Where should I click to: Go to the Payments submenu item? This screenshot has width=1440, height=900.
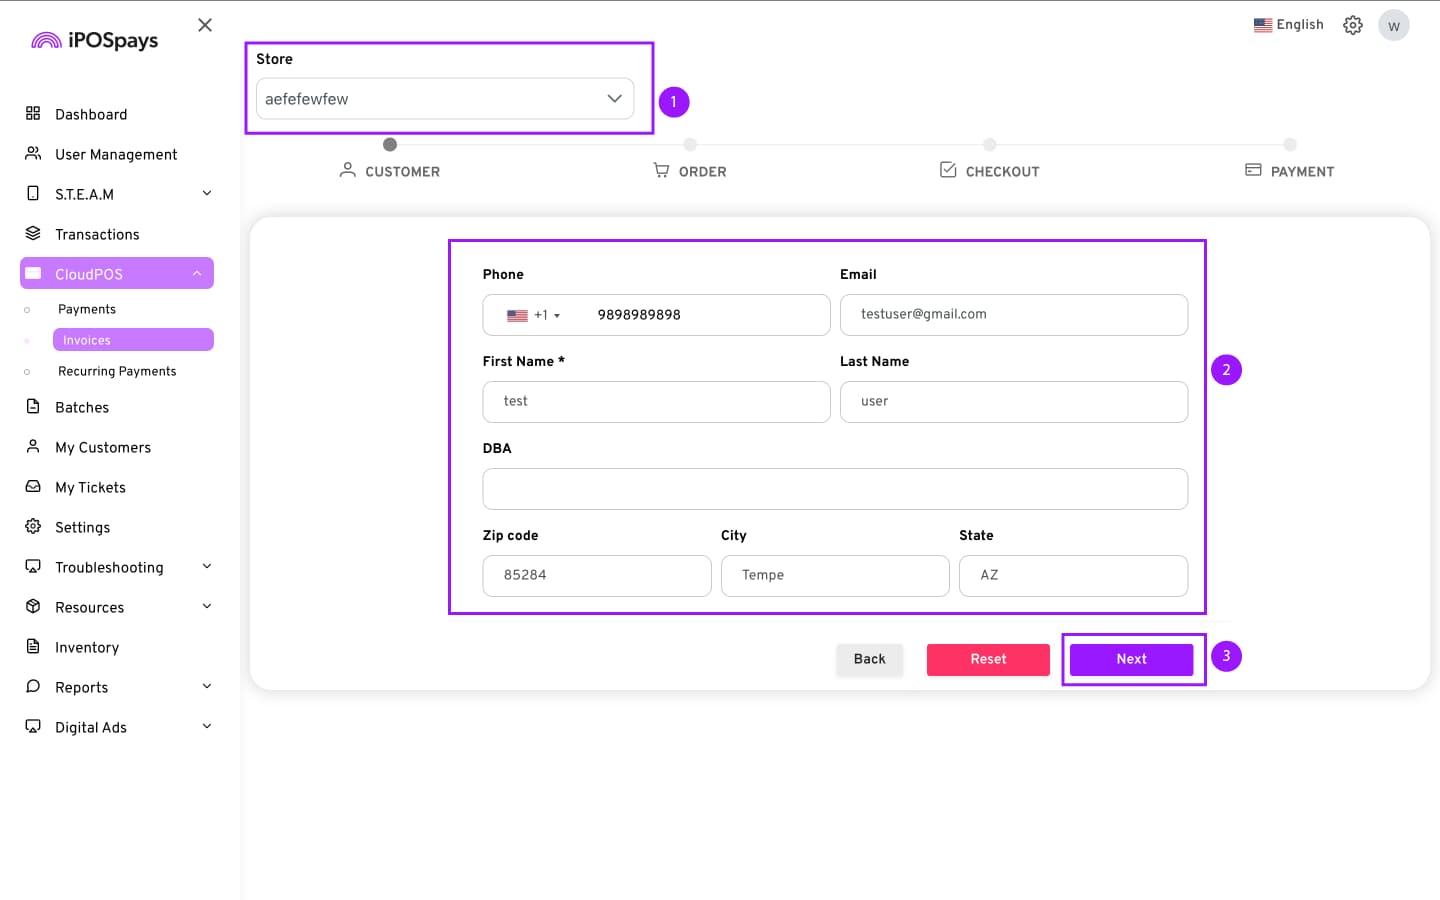[87, 310]
